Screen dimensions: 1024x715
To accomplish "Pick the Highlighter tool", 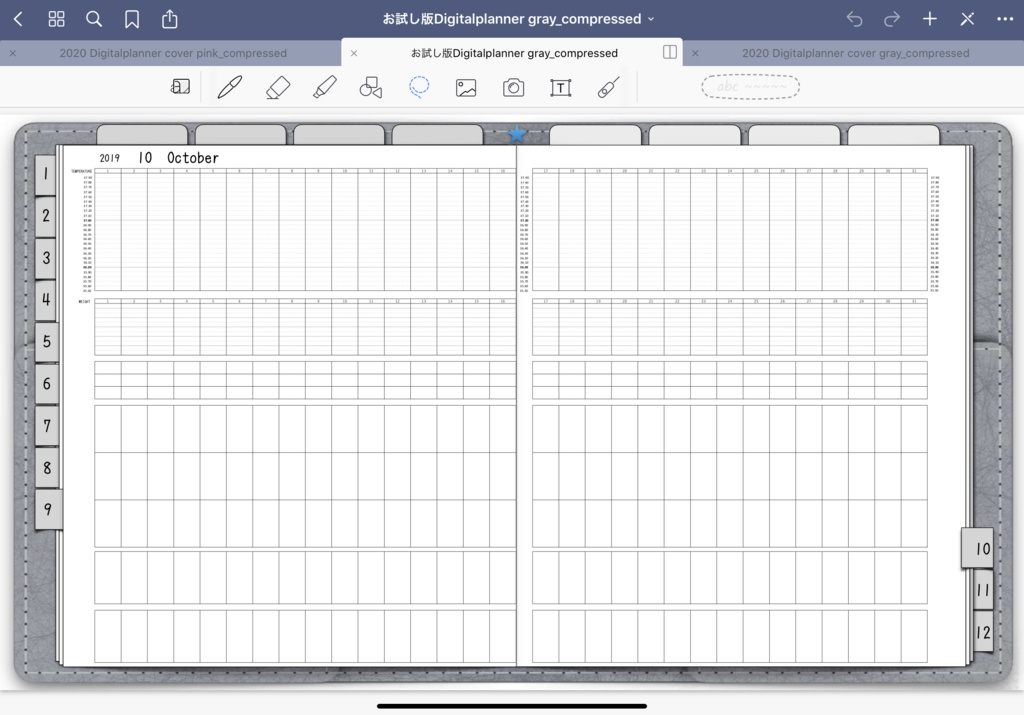I will (324, 87).
